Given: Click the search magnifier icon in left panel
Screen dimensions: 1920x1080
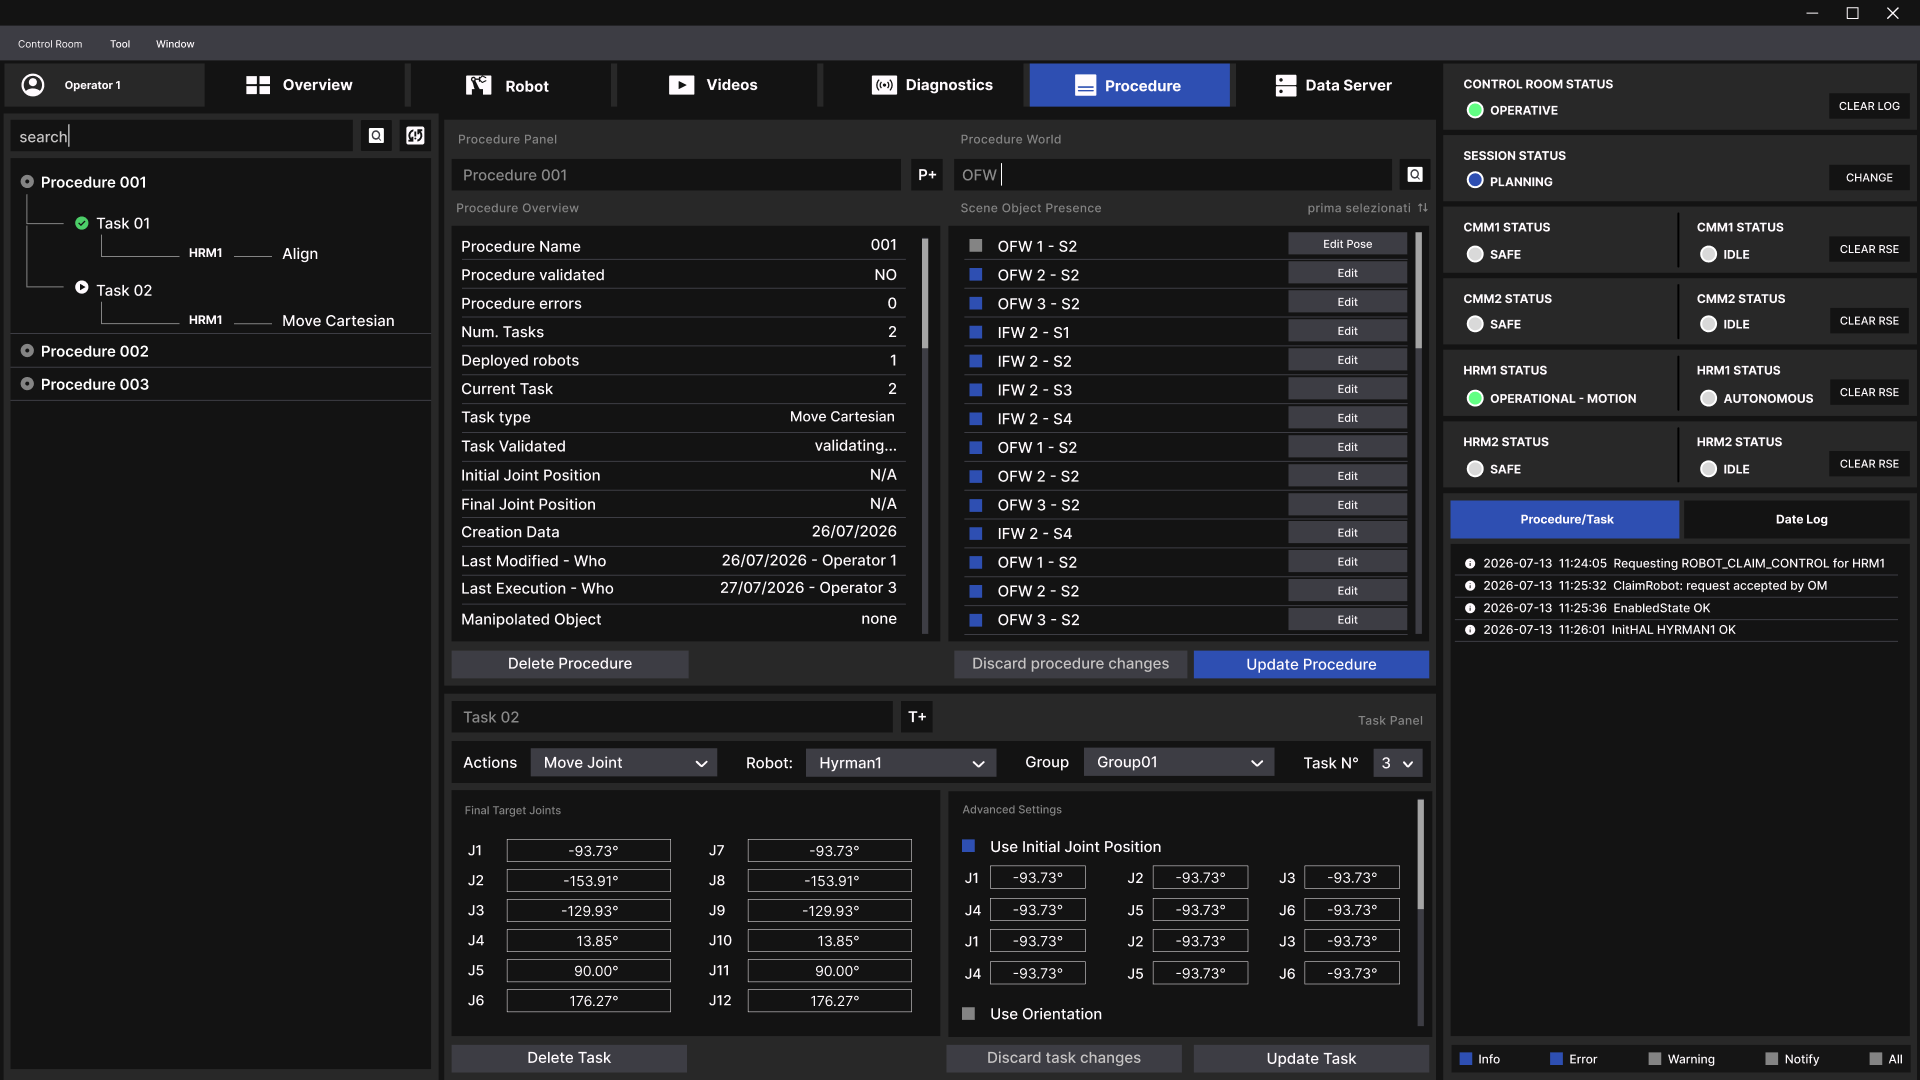Looking at the screenshot, I should (376, 136).
